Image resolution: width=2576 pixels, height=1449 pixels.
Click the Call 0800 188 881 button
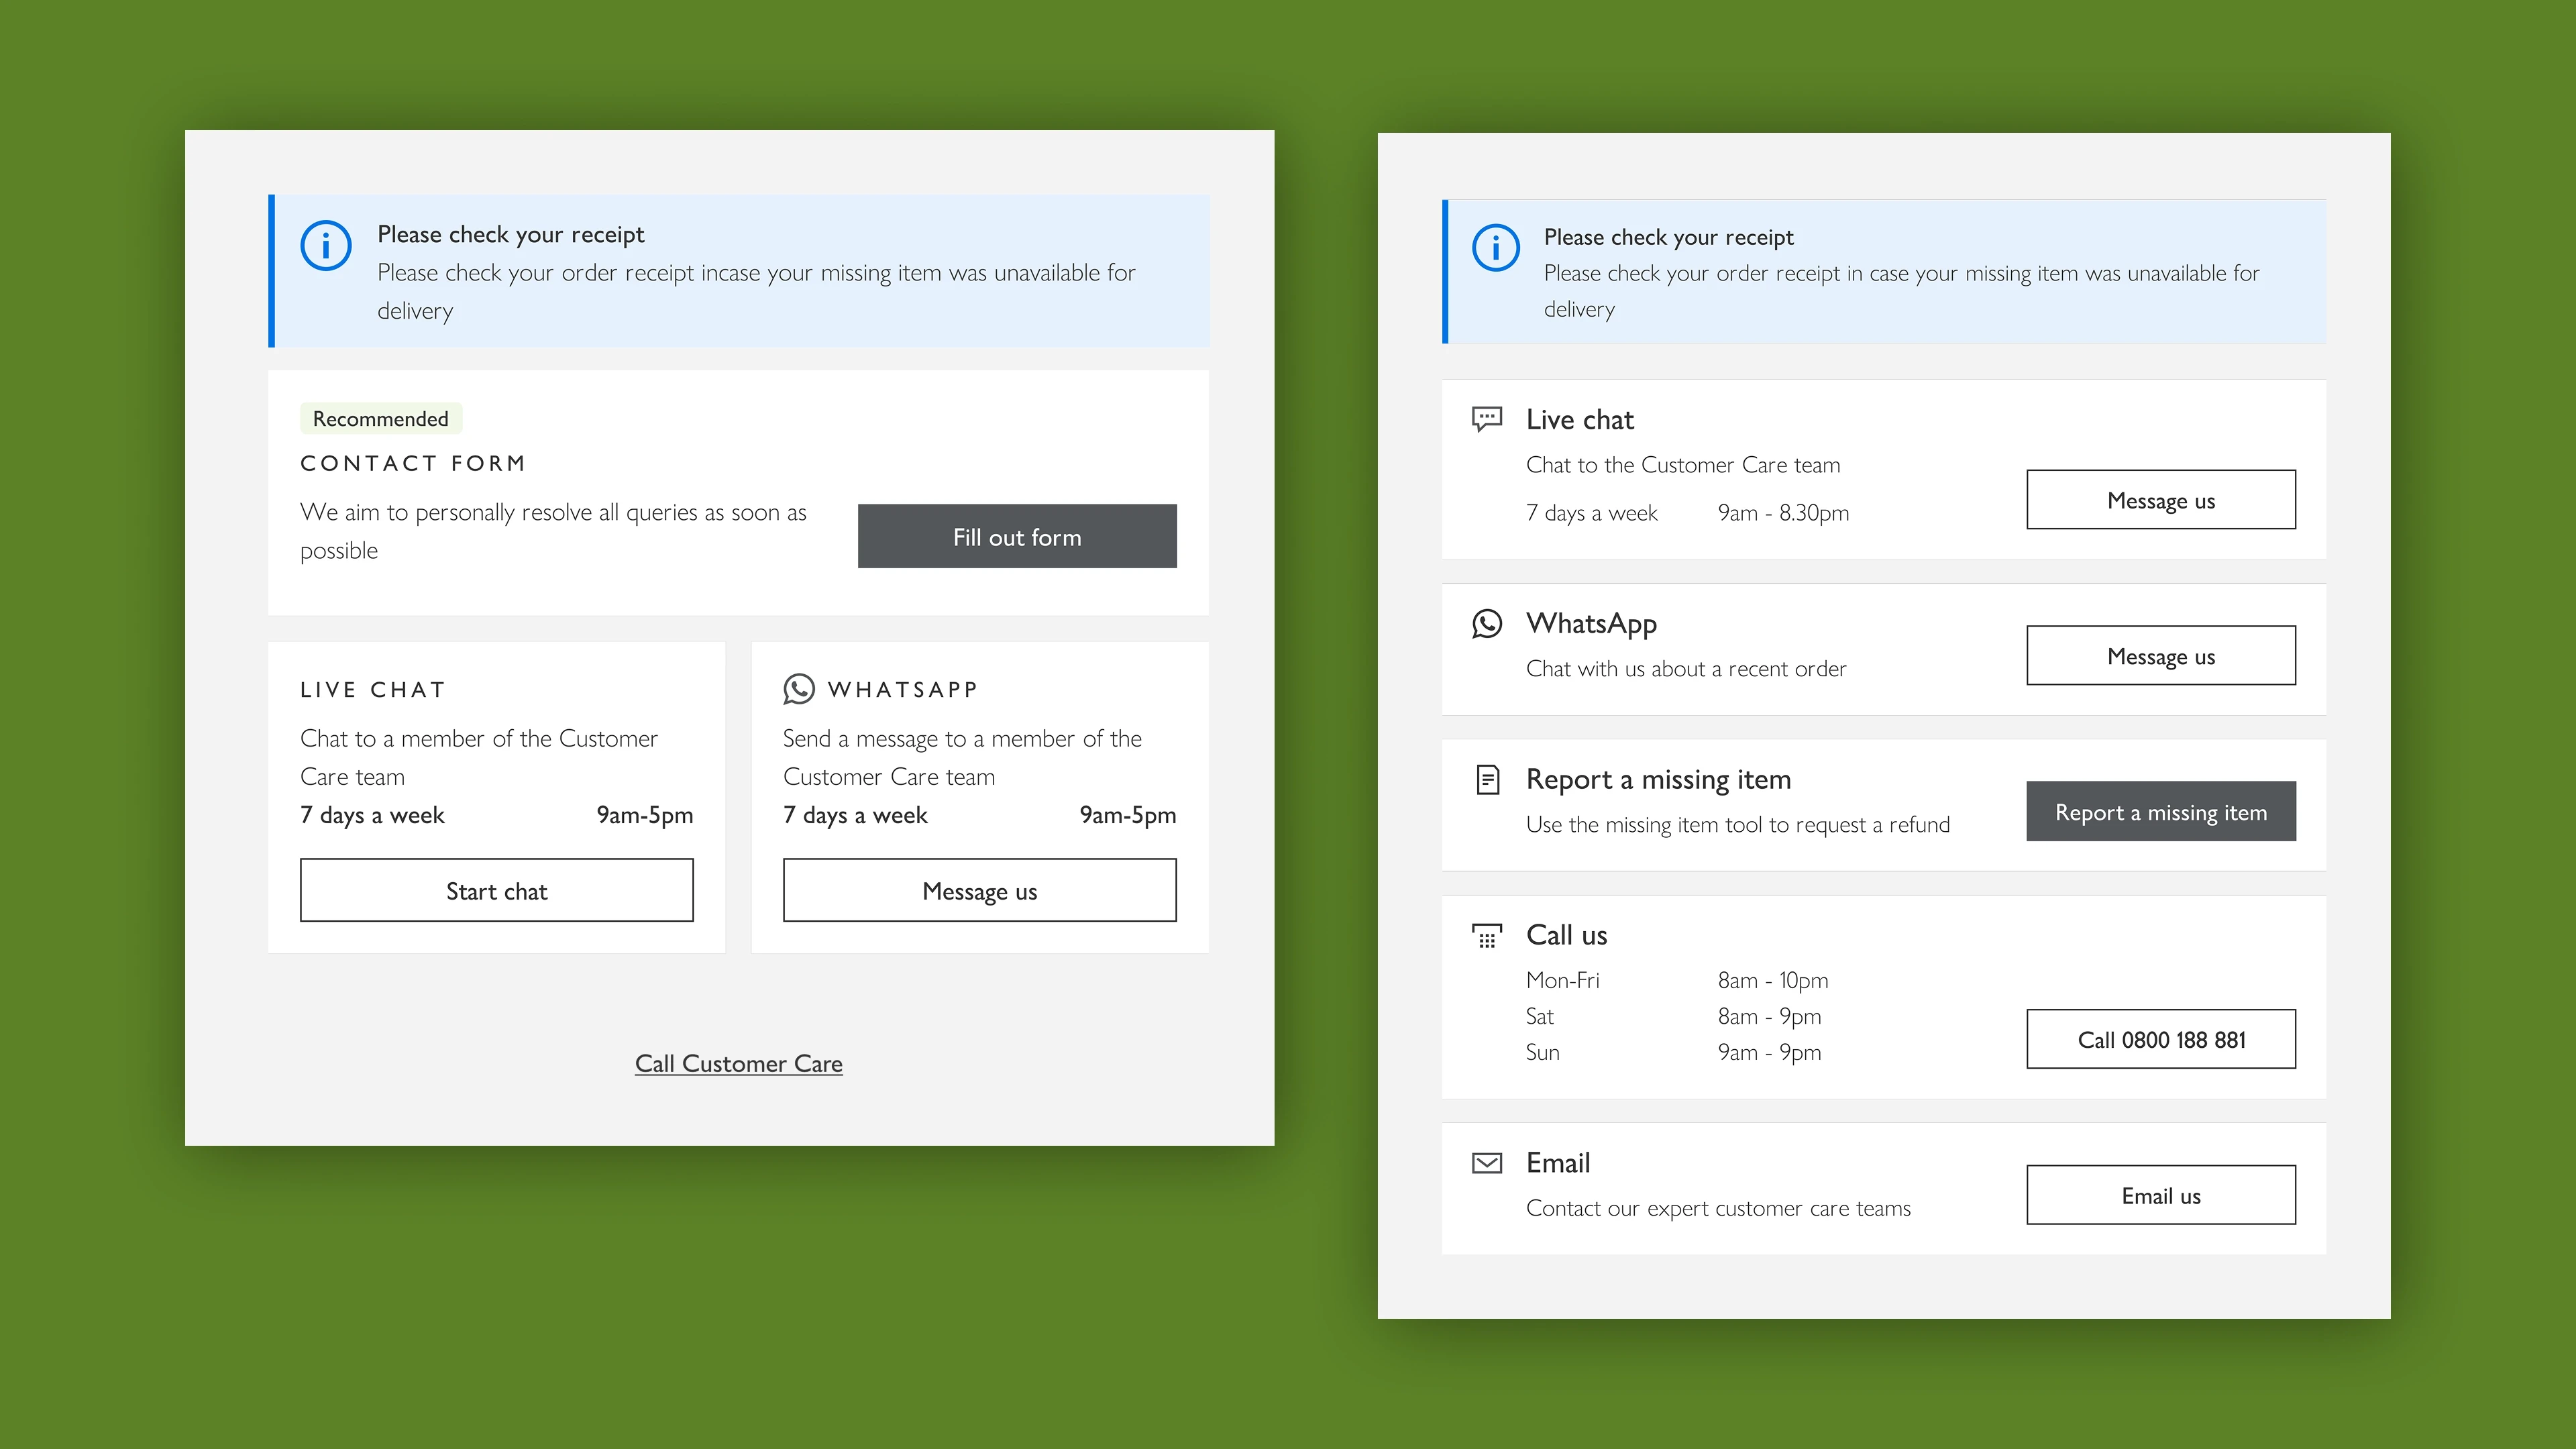click(2161, 1039)
